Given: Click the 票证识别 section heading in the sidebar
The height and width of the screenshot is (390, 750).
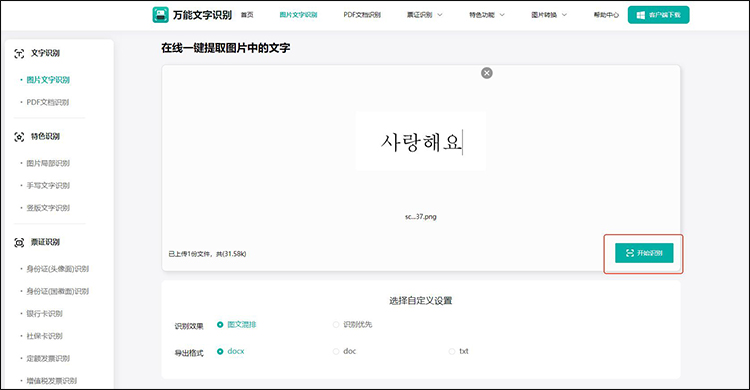Looking at the screenshot, I should pos(45,242).
